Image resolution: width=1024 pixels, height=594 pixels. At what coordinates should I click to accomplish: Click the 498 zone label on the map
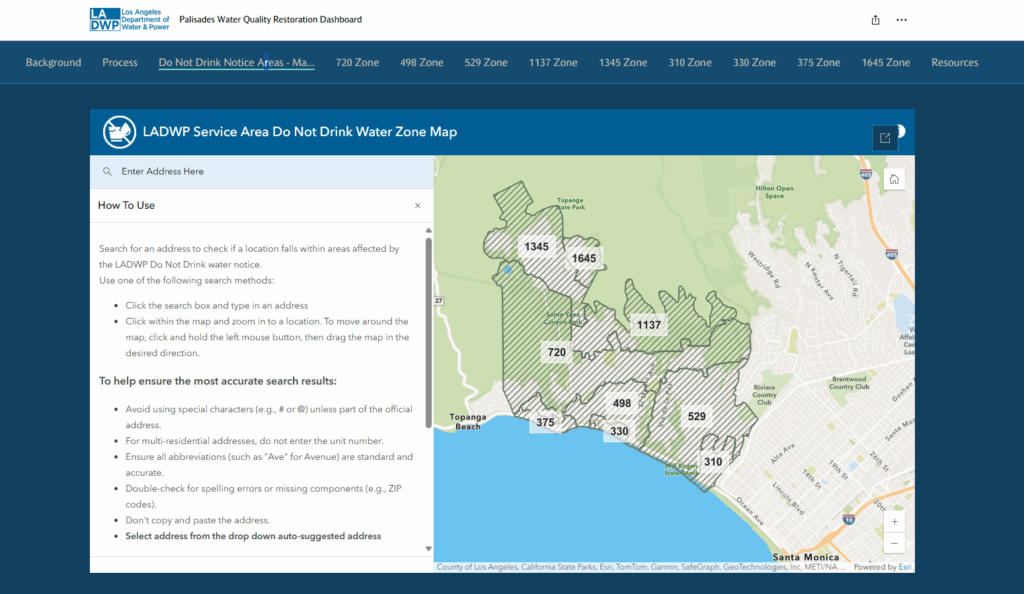tap(623, 402)
